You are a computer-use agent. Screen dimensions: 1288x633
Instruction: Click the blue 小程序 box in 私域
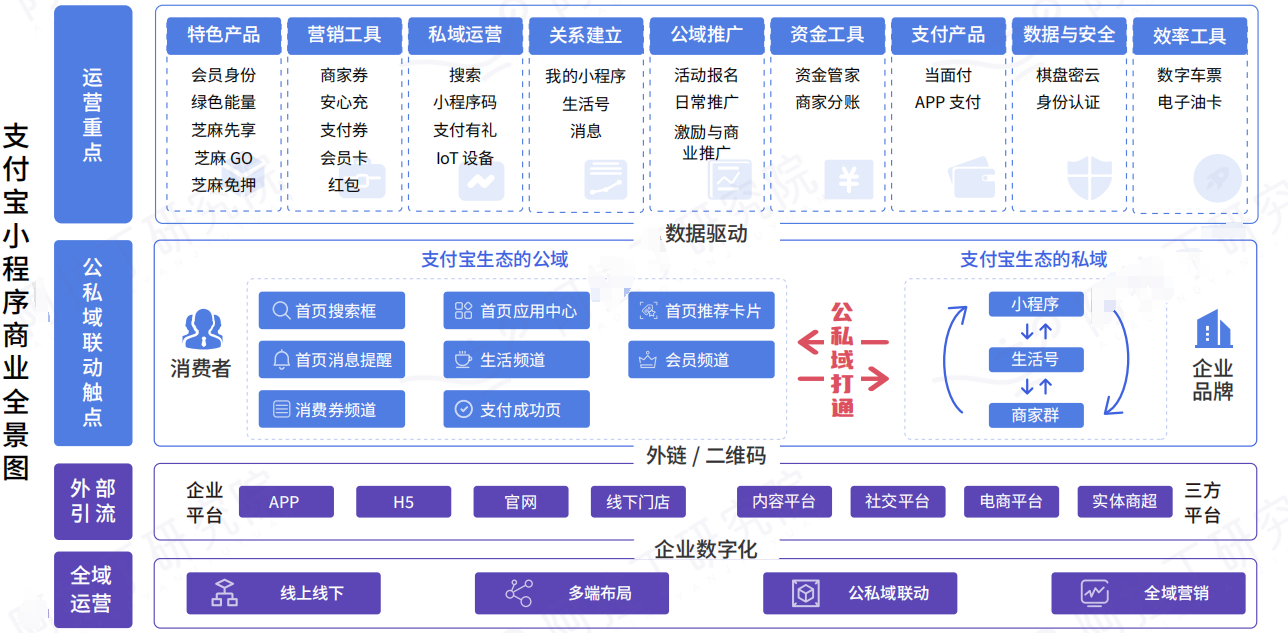coord(1036,304)
